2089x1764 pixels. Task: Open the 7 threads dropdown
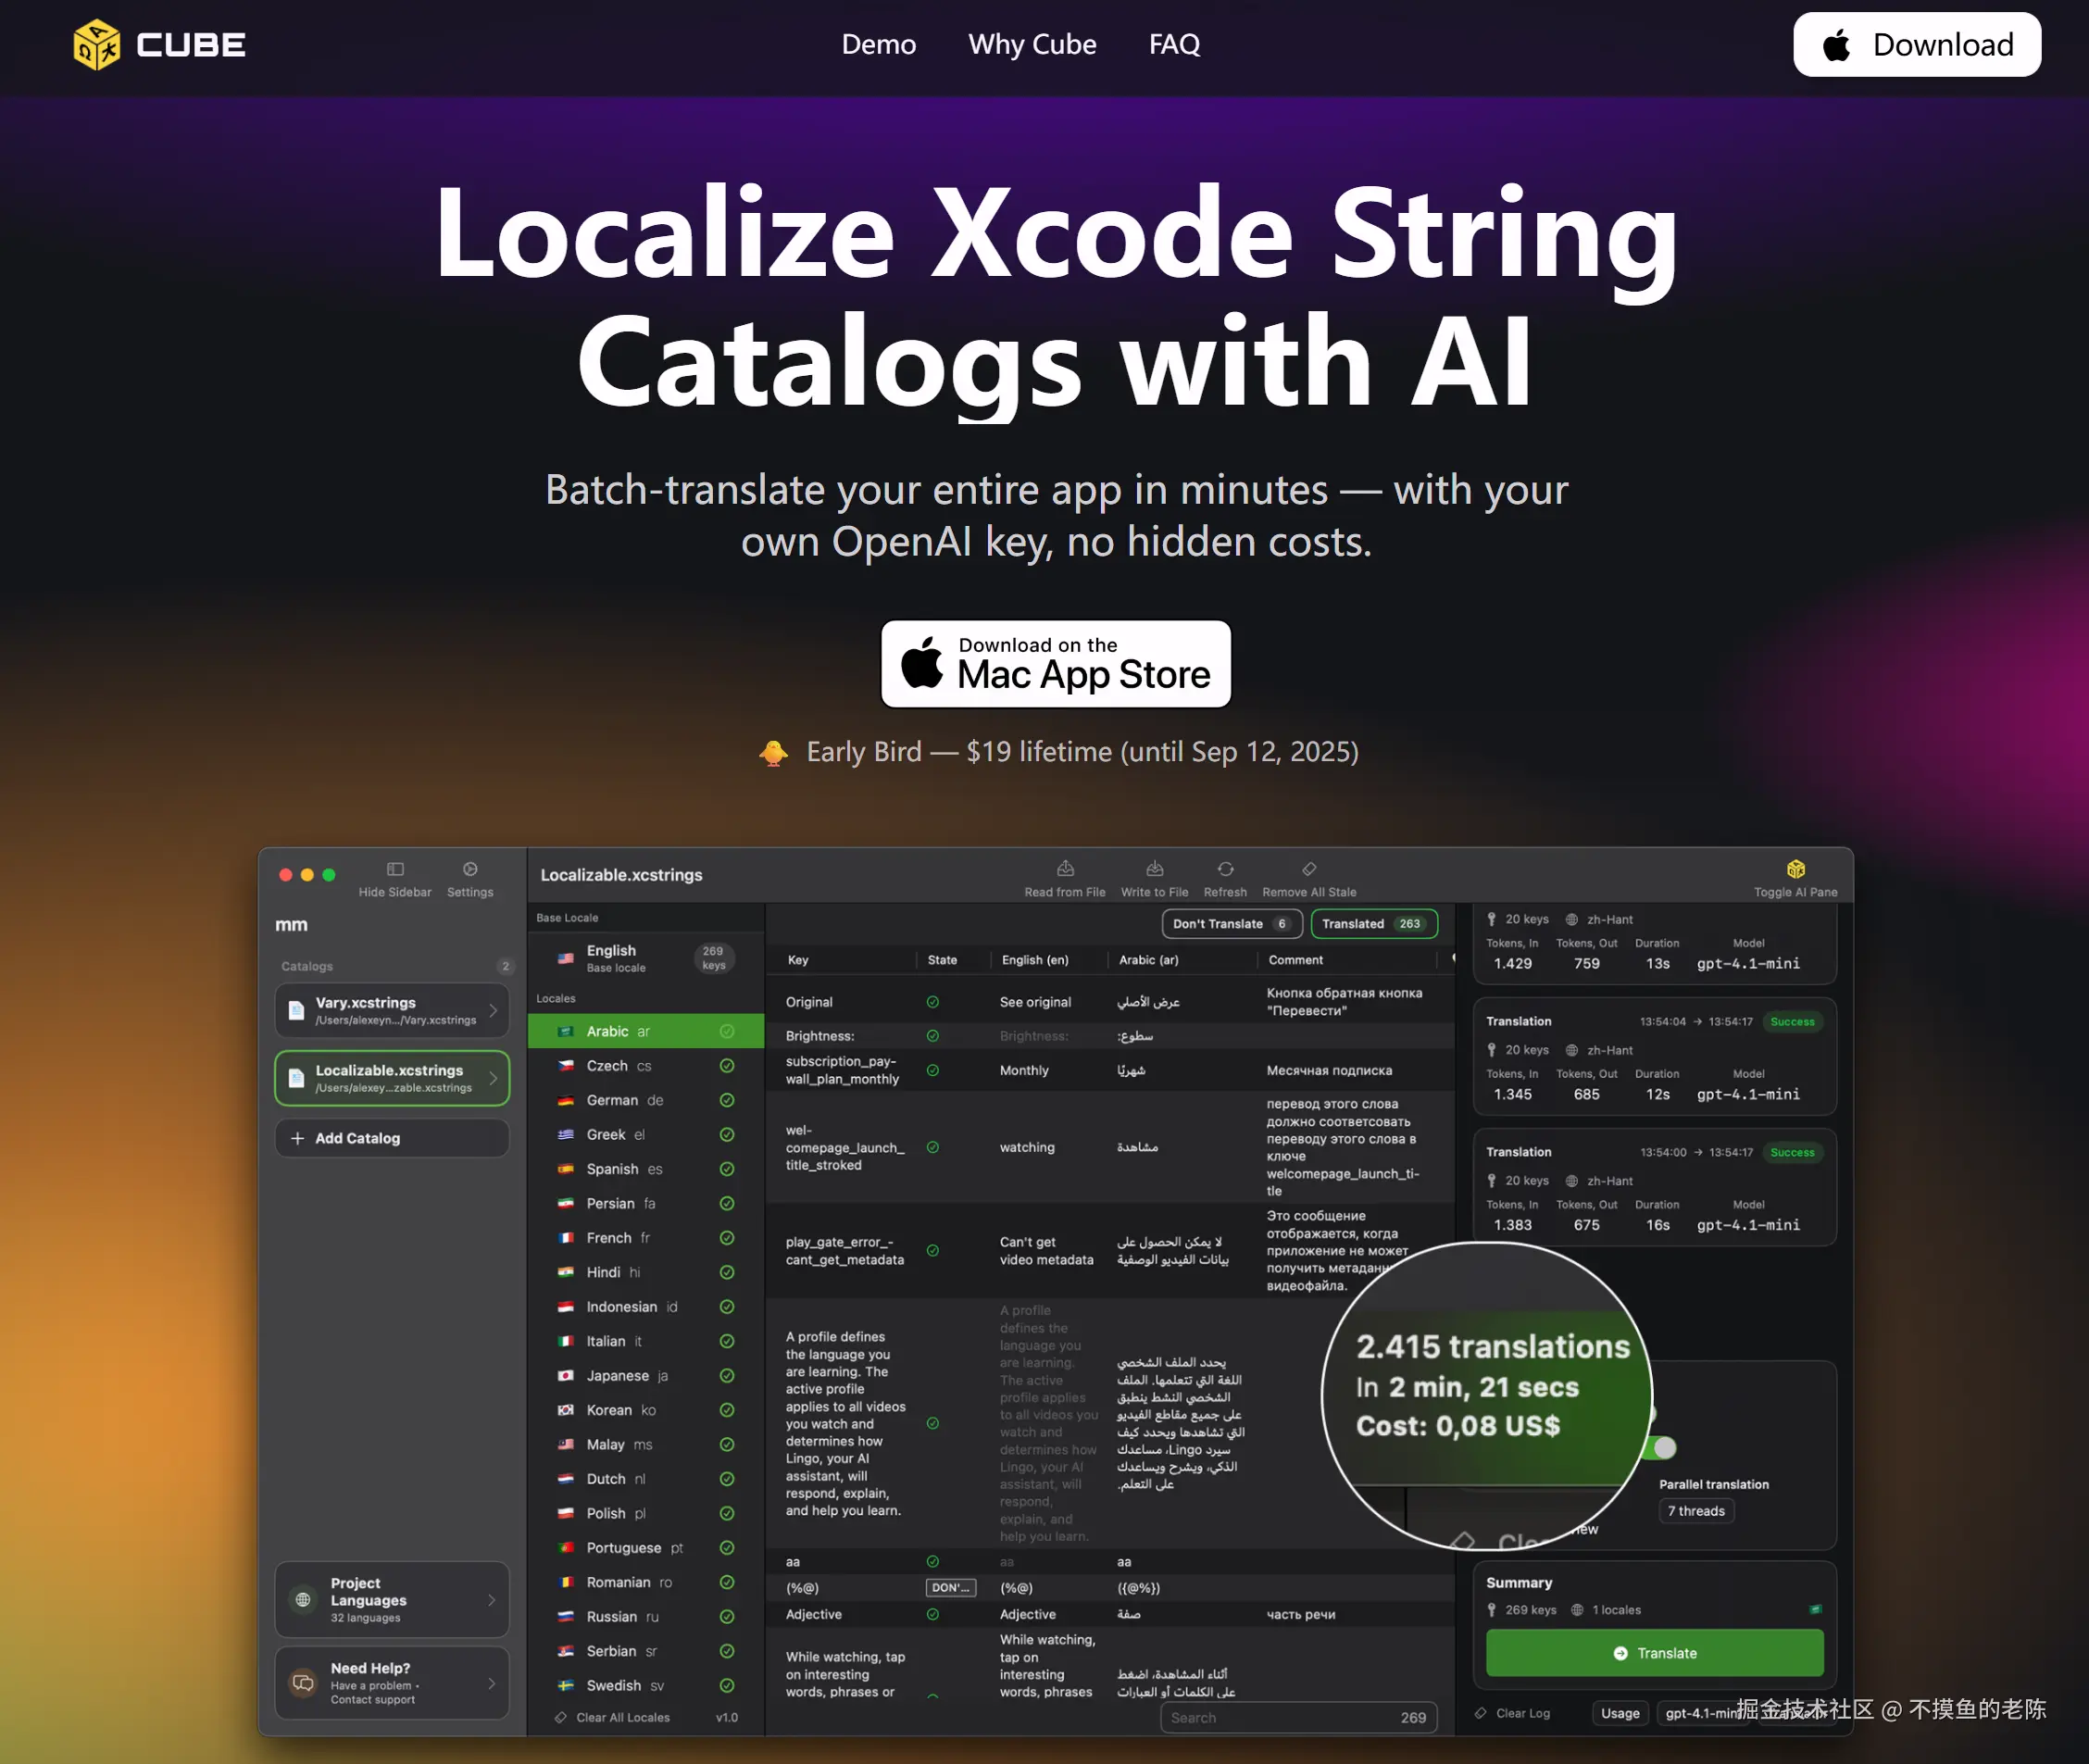(x=1696, y=1511)
